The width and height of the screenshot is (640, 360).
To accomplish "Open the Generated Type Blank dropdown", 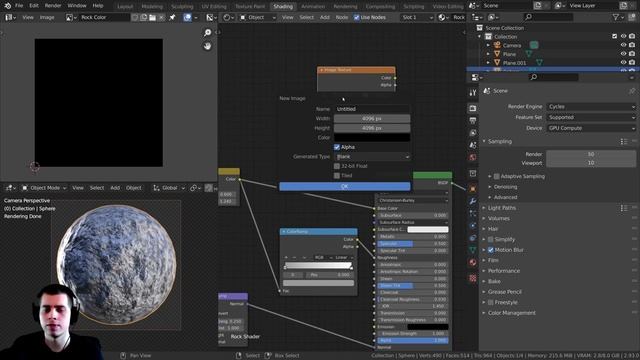I will pyautogui.click(x=372, y=157).
